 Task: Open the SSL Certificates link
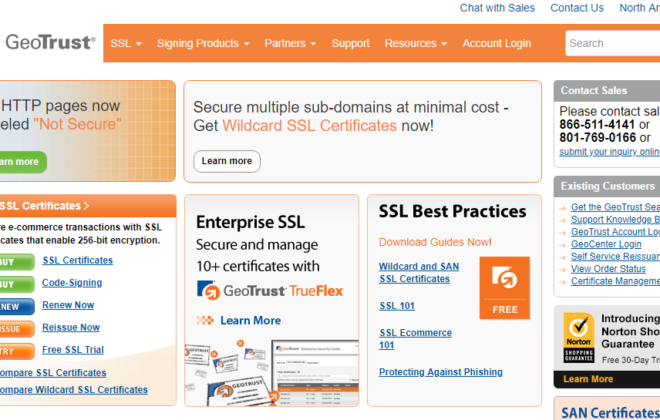coord(77,261)
